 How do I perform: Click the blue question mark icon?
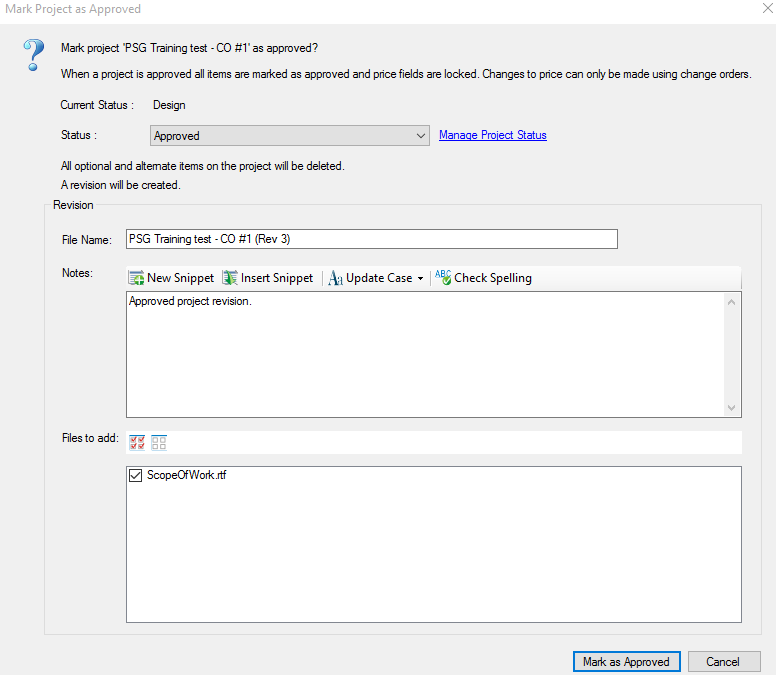(x=34, y=55)
